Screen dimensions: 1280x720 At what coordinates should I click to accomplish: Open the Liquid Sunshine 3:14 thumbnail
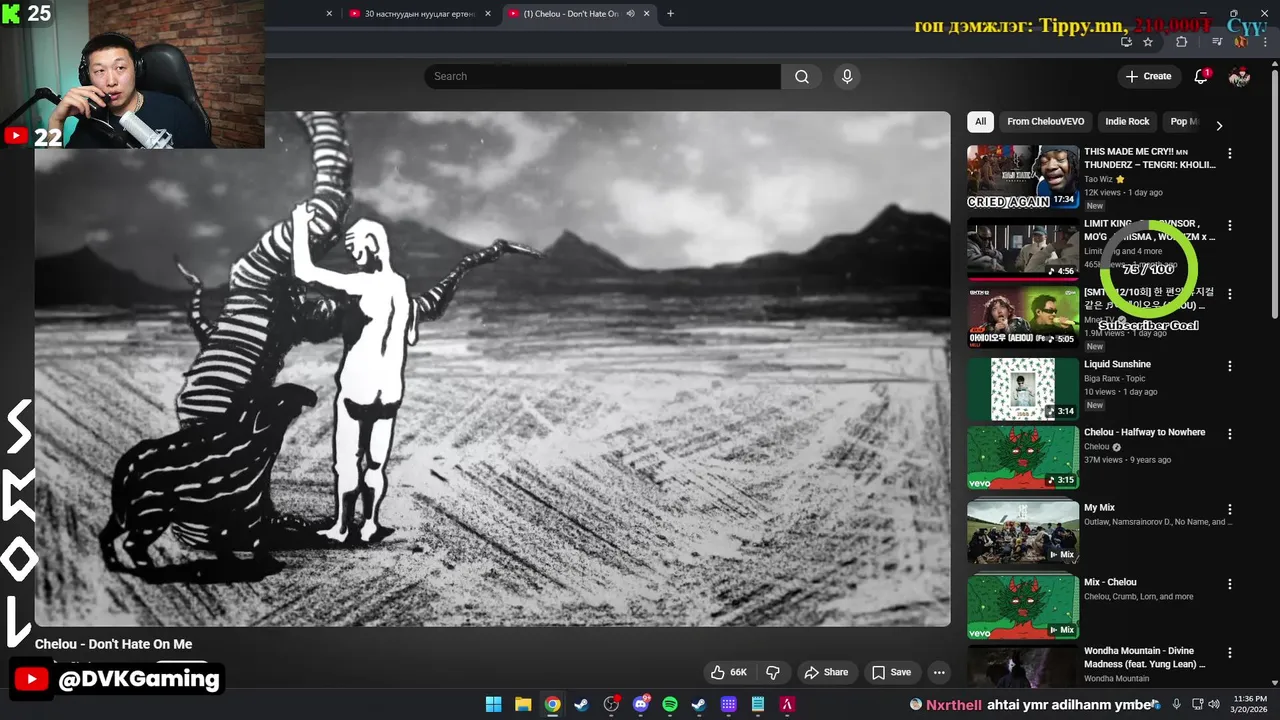coord(1023,389)
